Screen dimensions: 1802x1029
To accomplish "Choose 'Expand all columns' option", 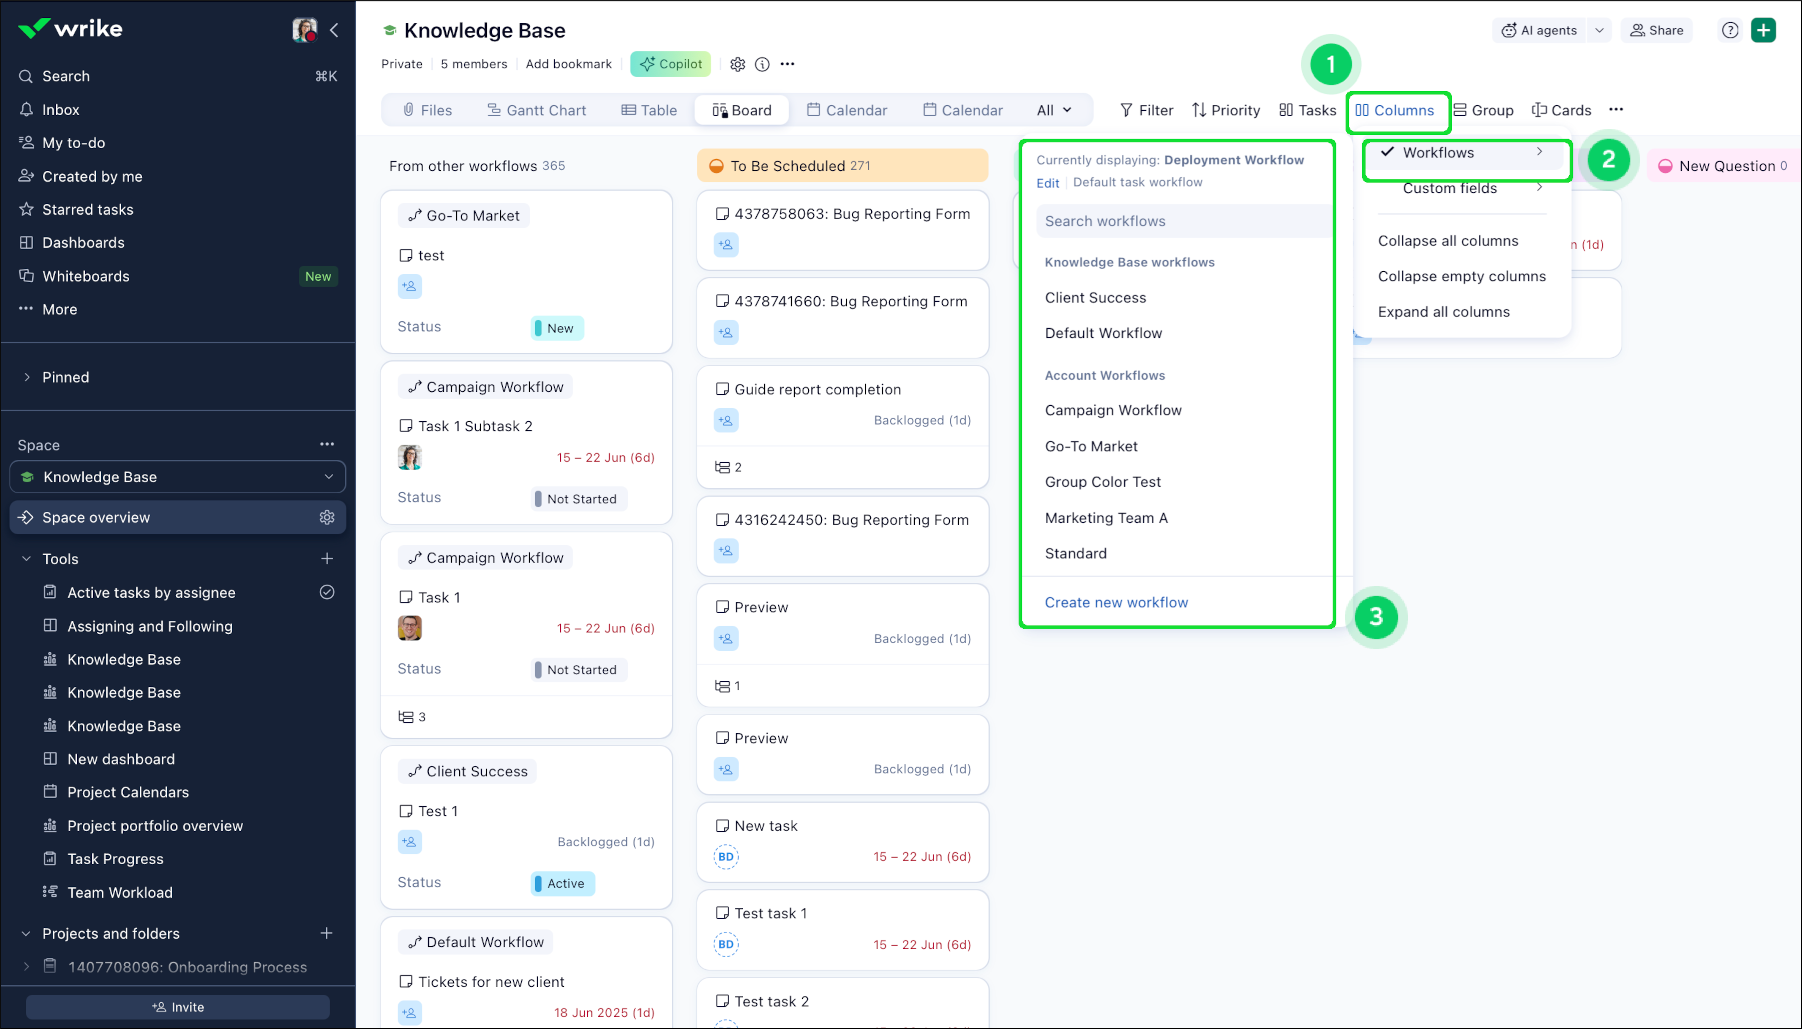I will tap(1444, 312).
